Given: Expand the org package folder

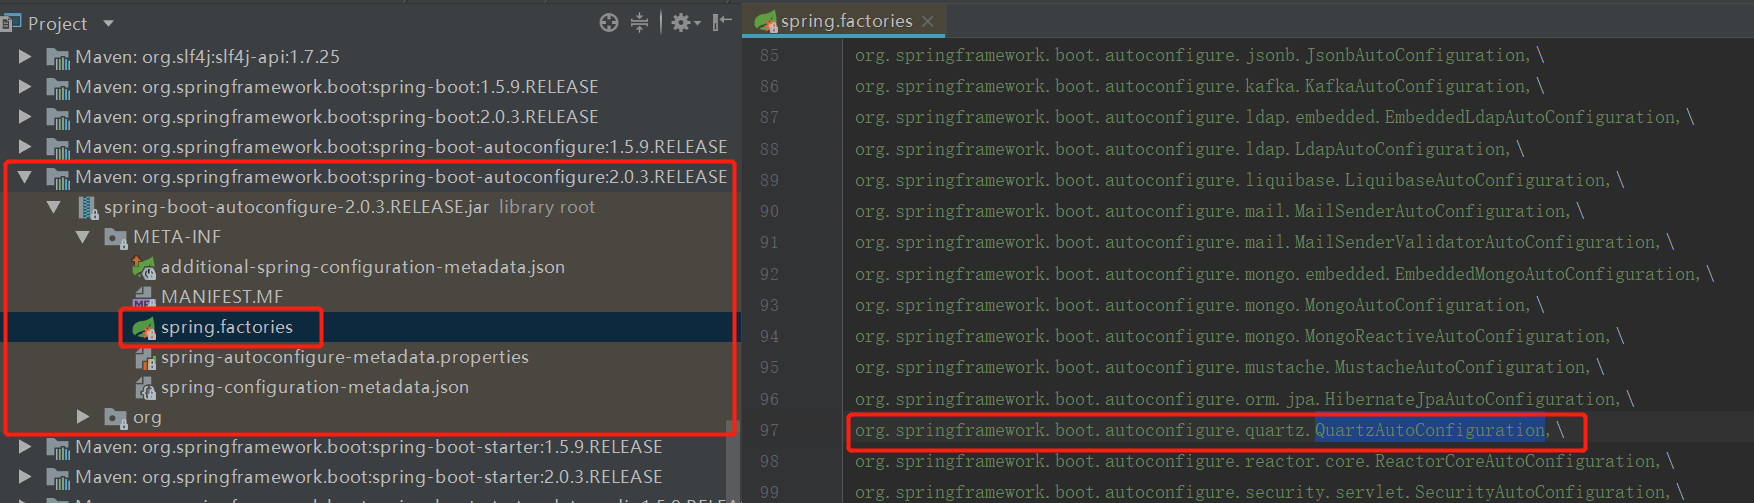Looking at the screenshot, I should 83,417.
